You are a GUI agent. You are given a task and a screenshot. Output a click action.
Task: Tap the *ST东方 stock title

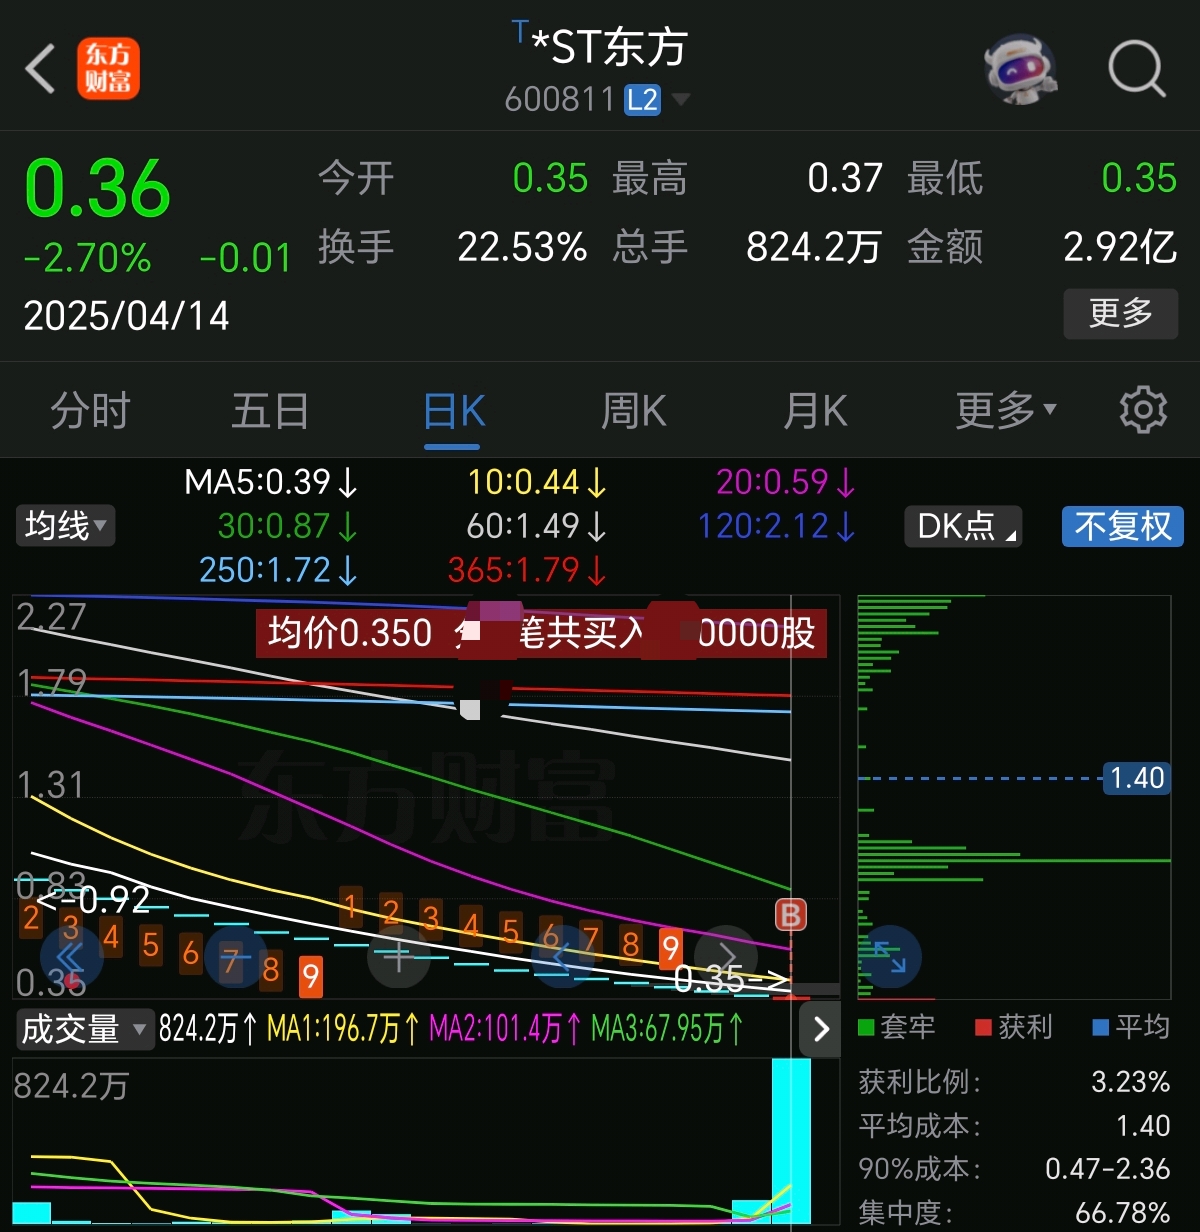coord(609,47)
